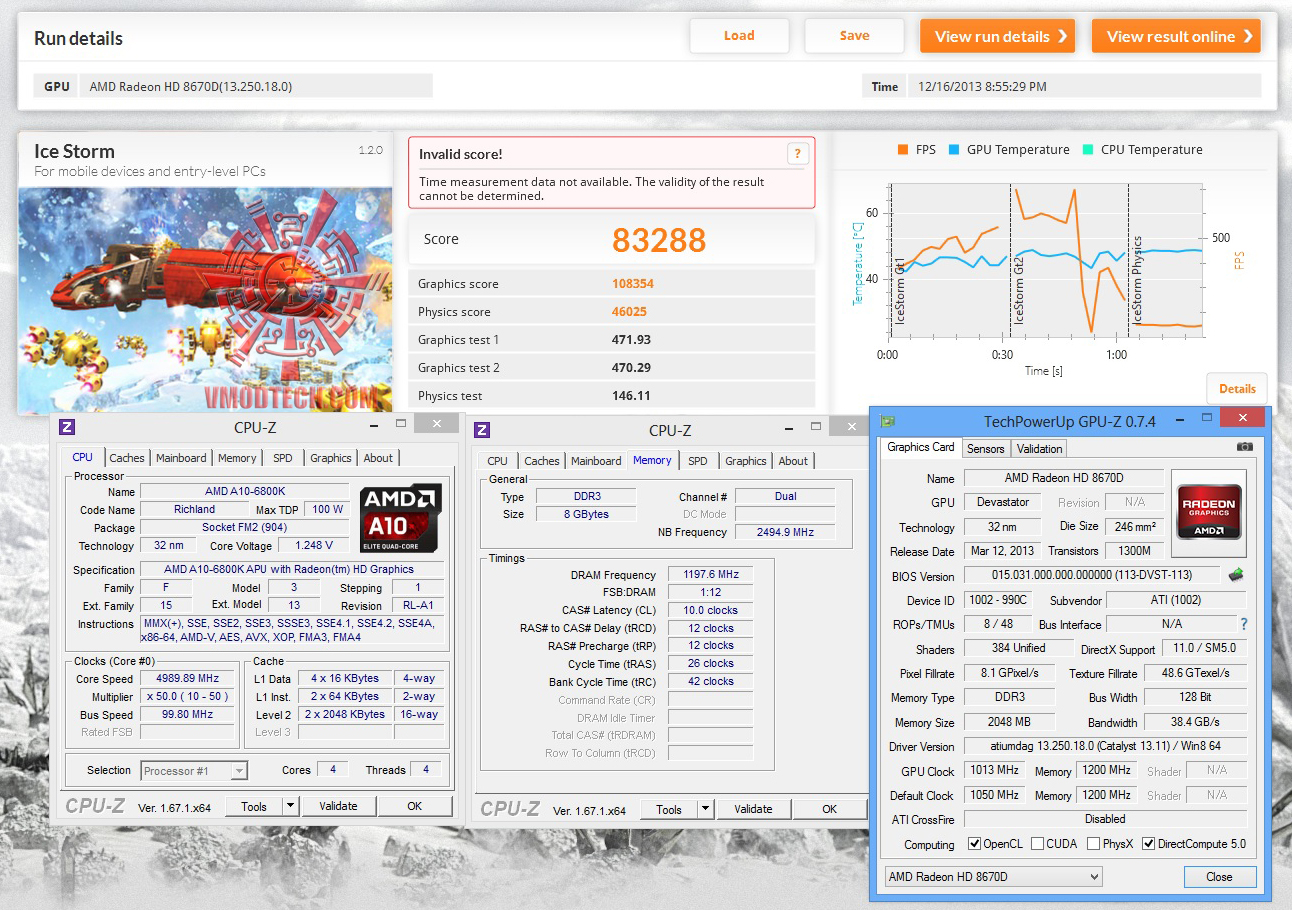Click the Ice Storm benchmark thumbnail image
This screenshot has height=910, width=1292.
pos(205,299)
